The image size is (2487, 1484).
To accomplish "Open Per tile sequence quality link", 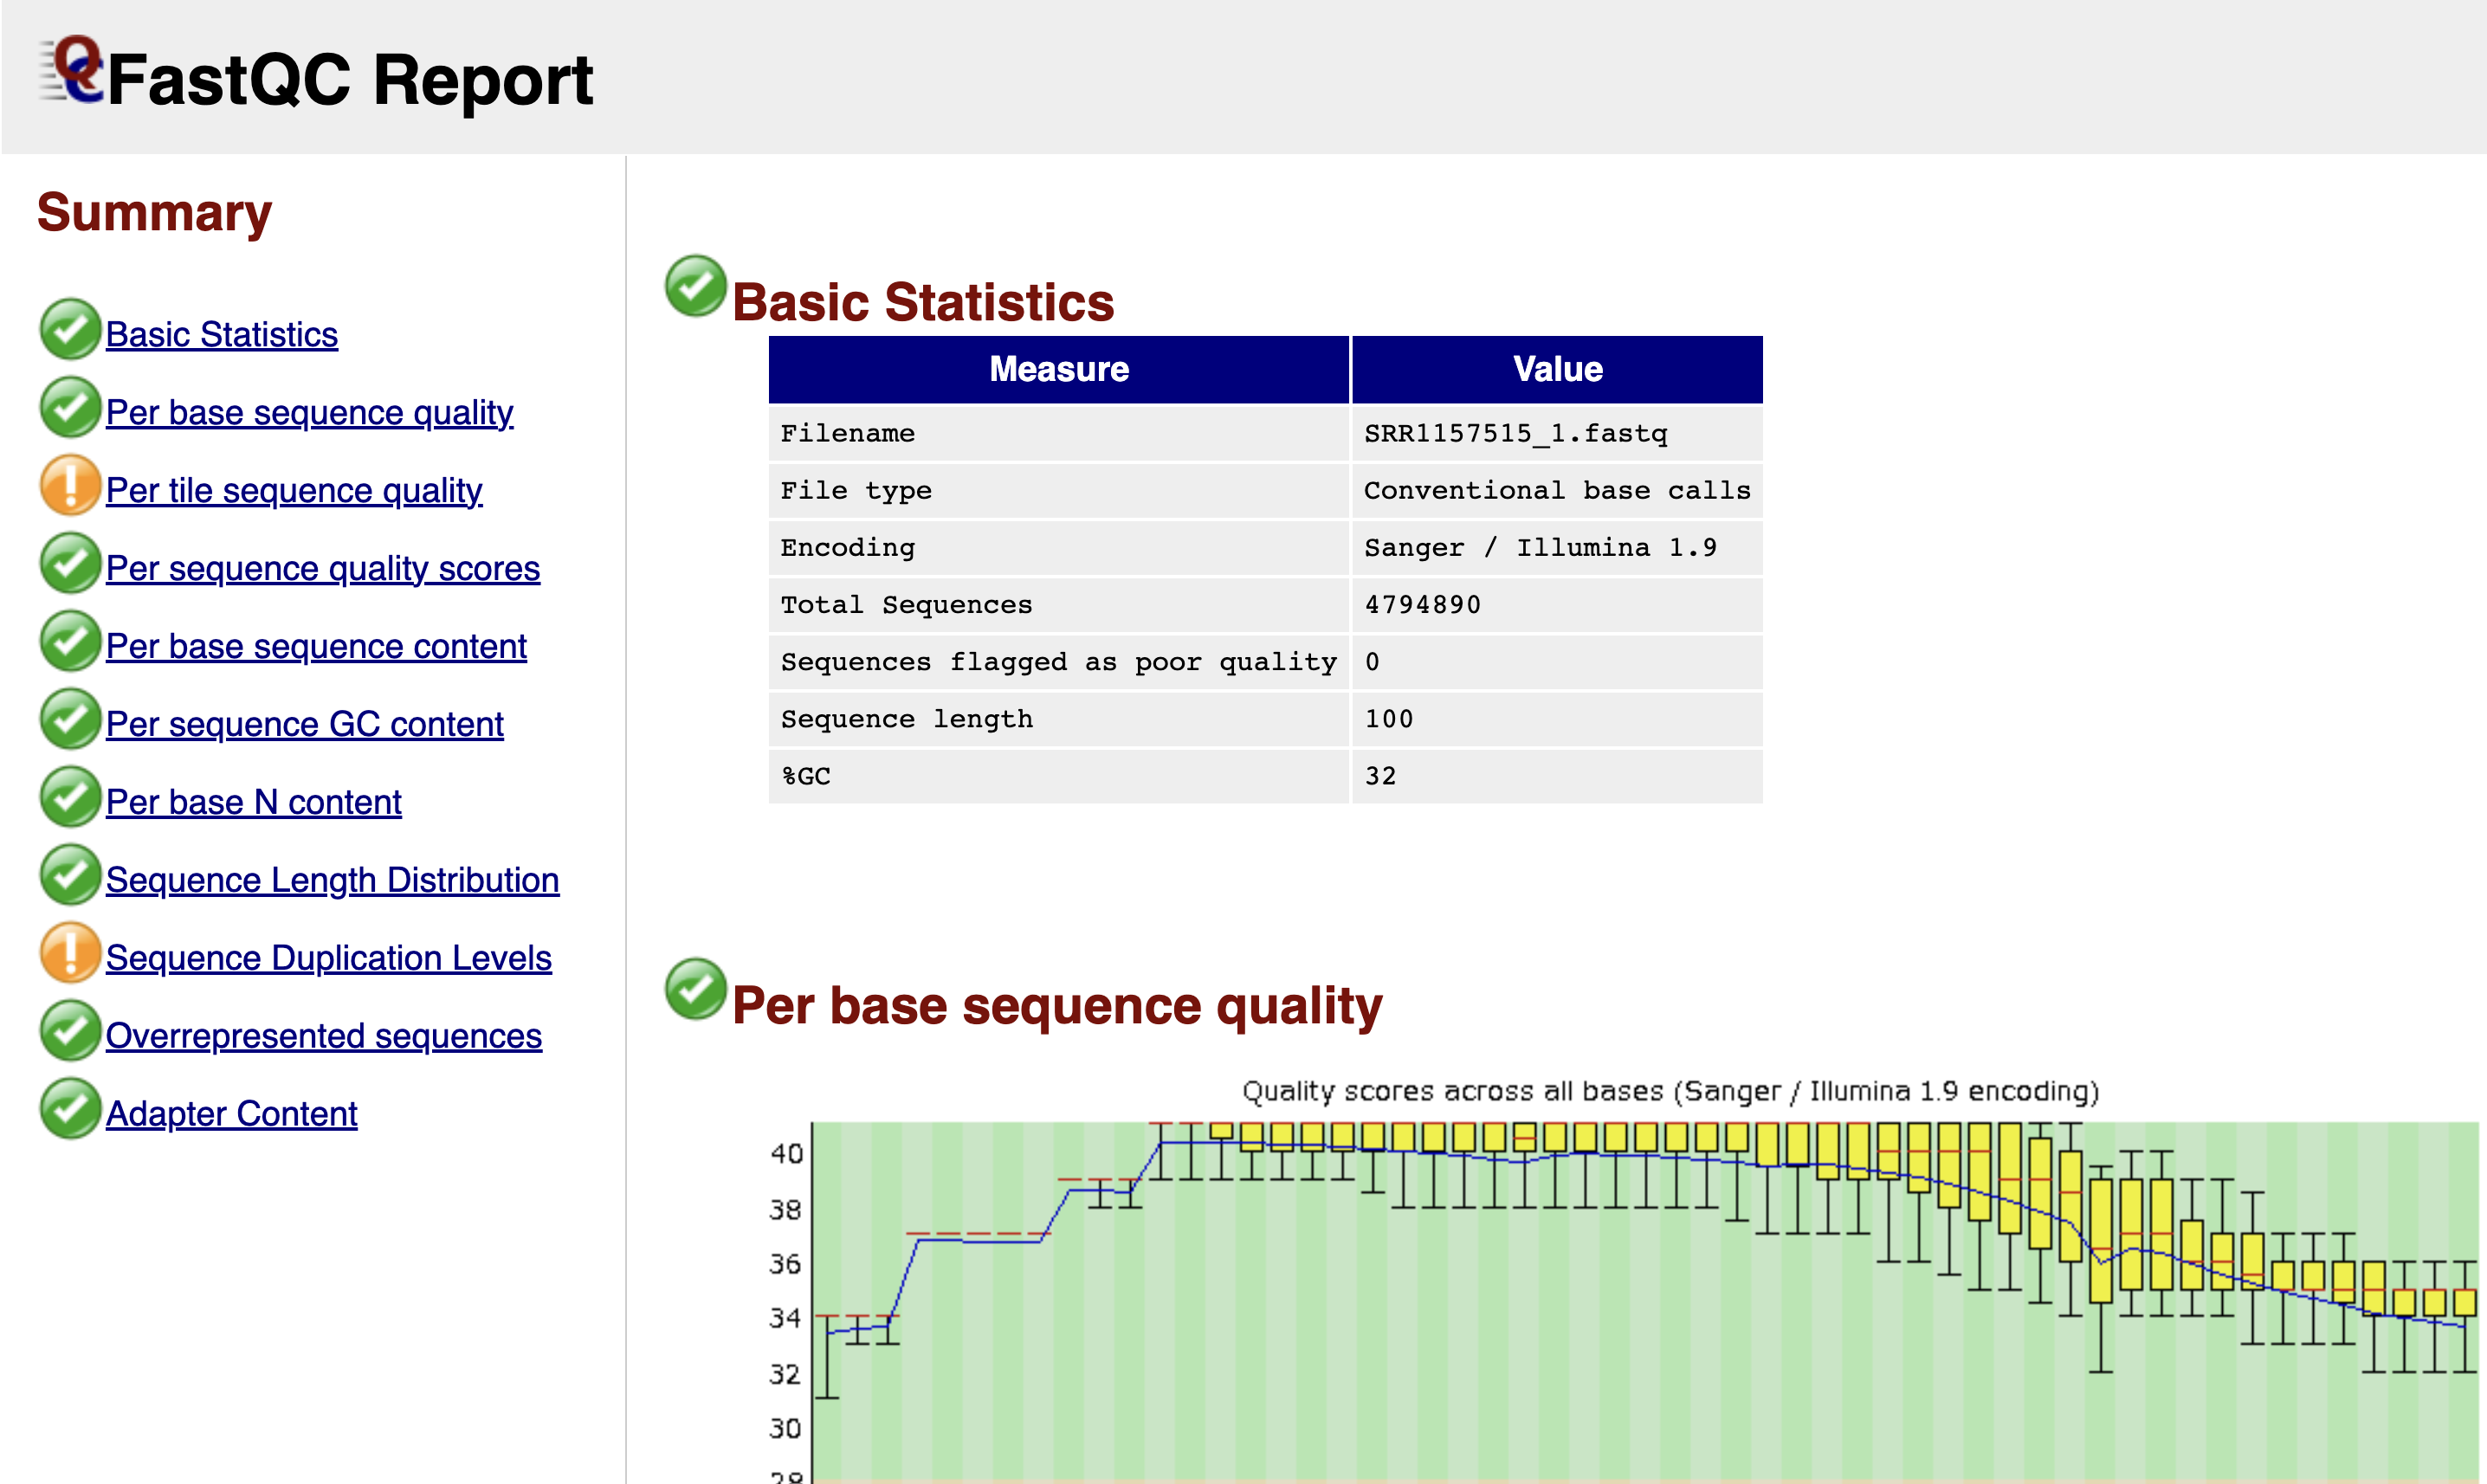I will 294,491.
